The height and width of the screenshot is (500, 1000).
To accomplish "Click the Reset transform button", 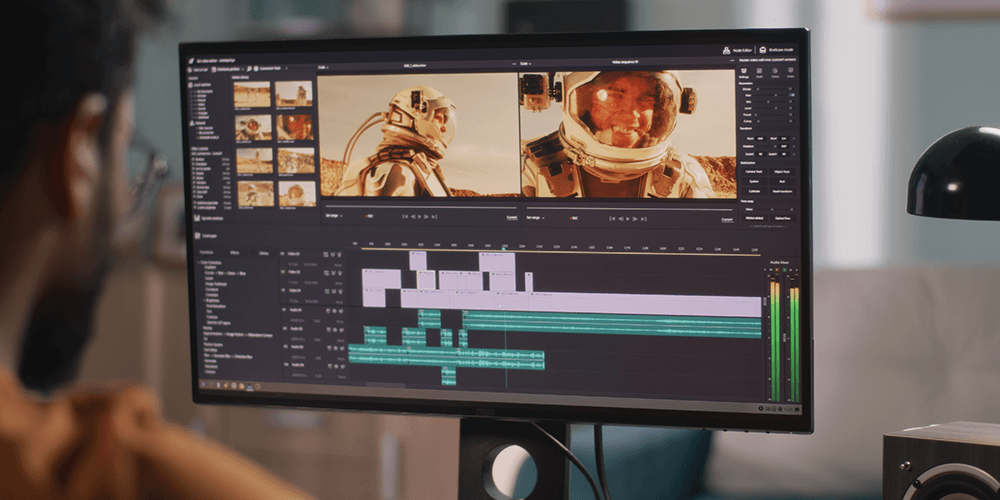I will (783, 191).
